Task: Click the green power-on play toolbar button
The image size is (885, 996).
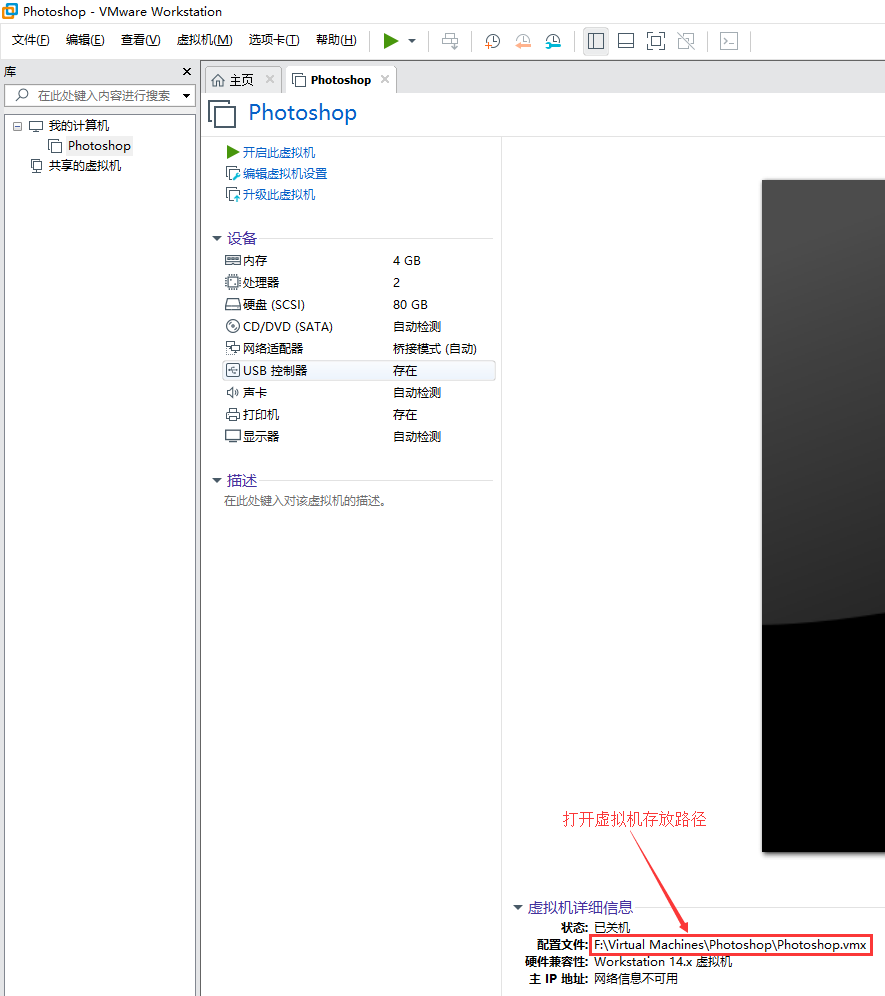Action: (391, 41)
